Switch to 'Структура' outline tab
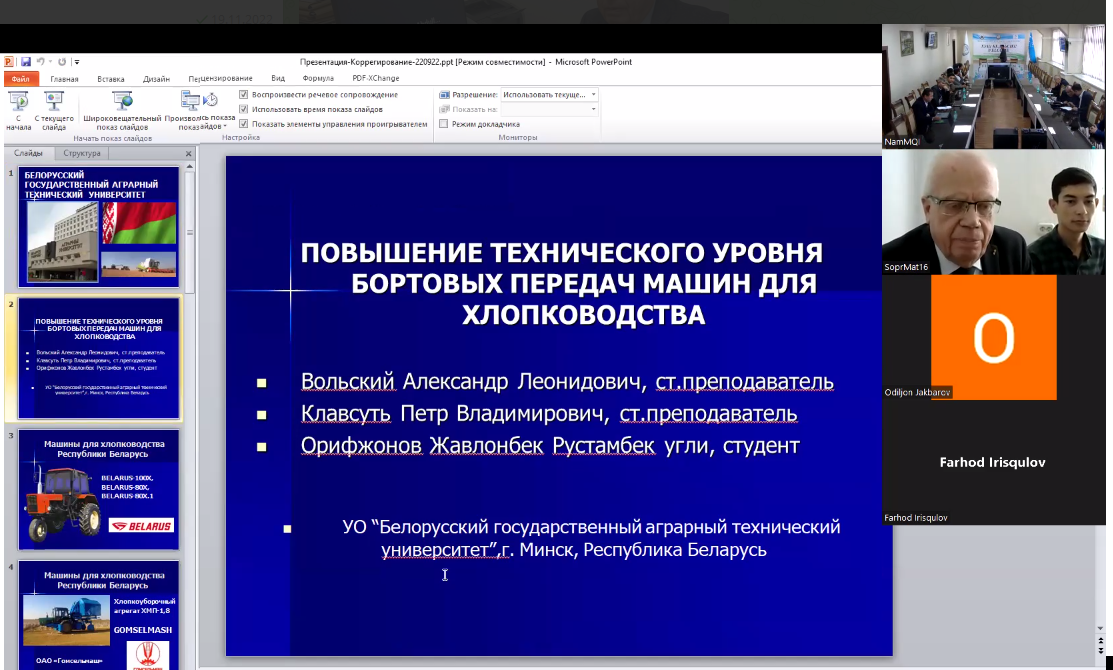Image resolution: width=1113 pixels, height=670 pixels. pos(82,154)
